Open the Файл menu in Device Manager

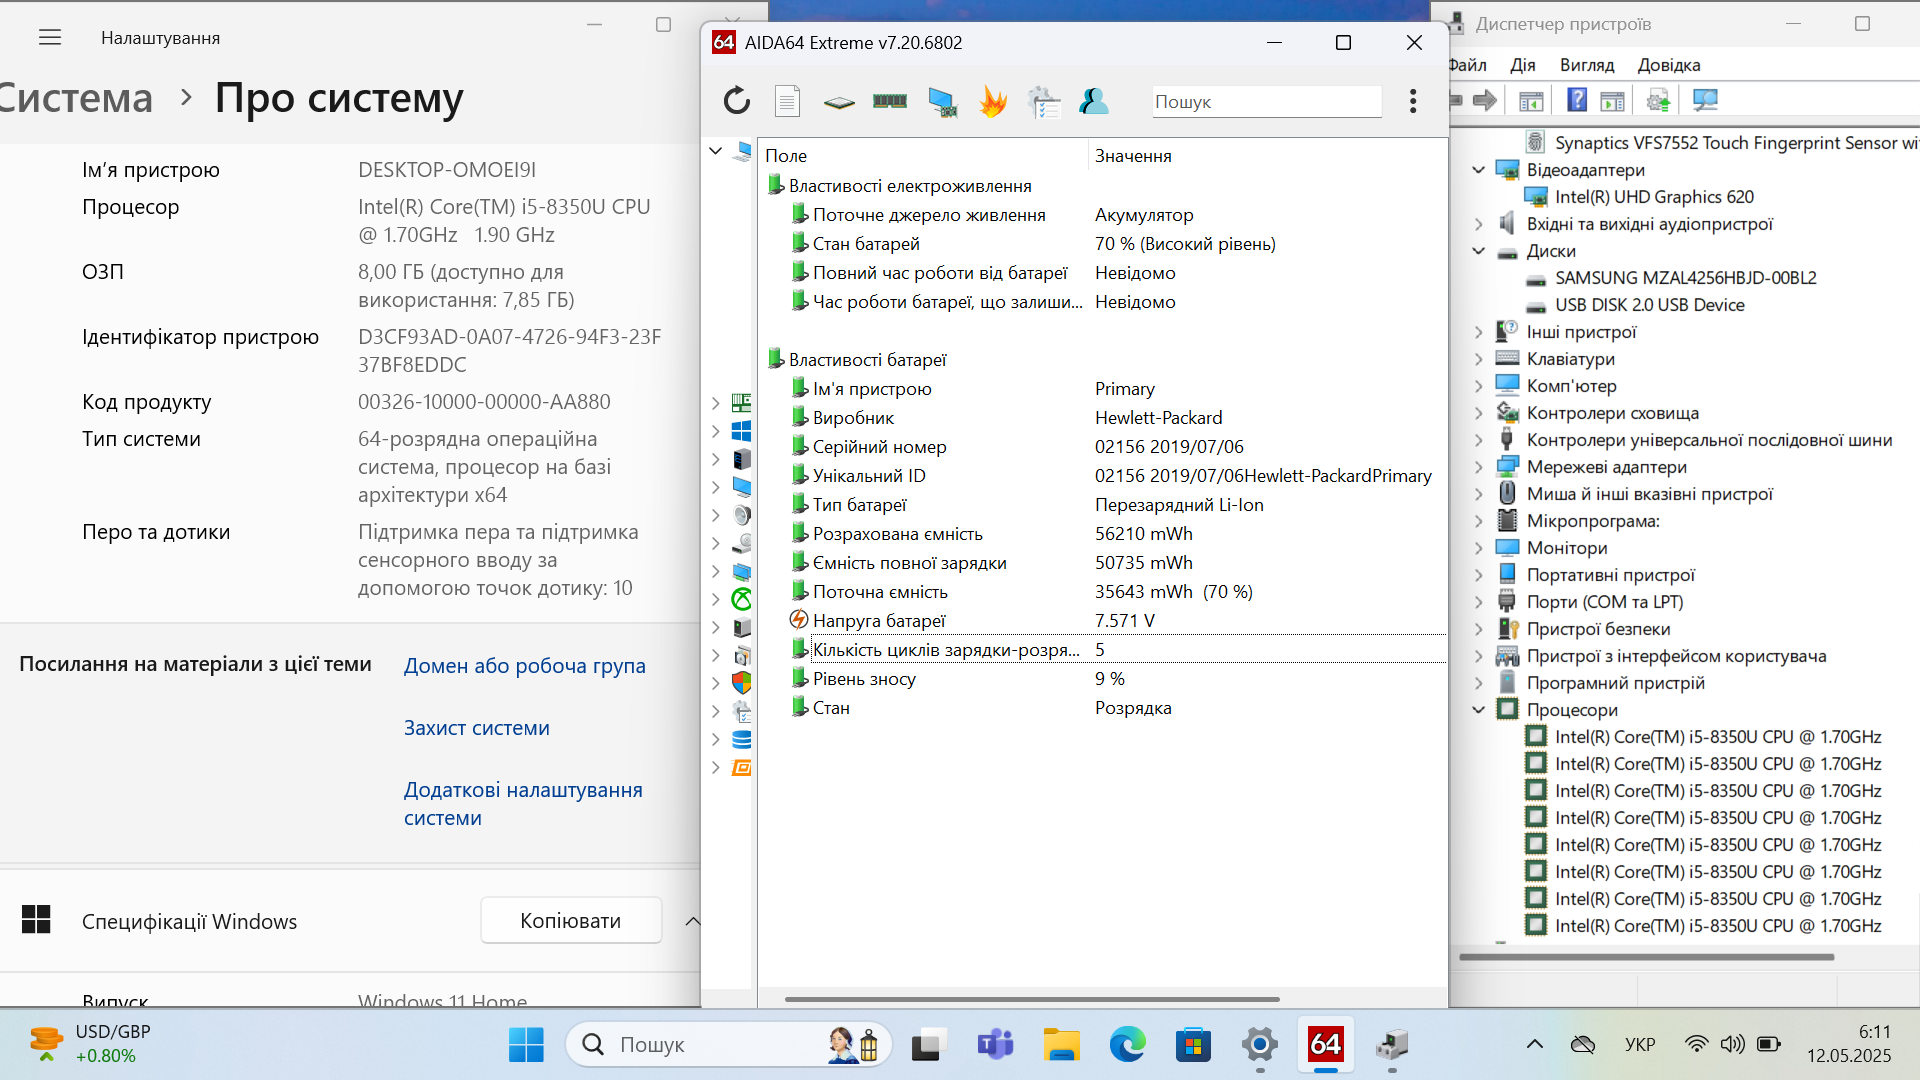click(1467, 65)
